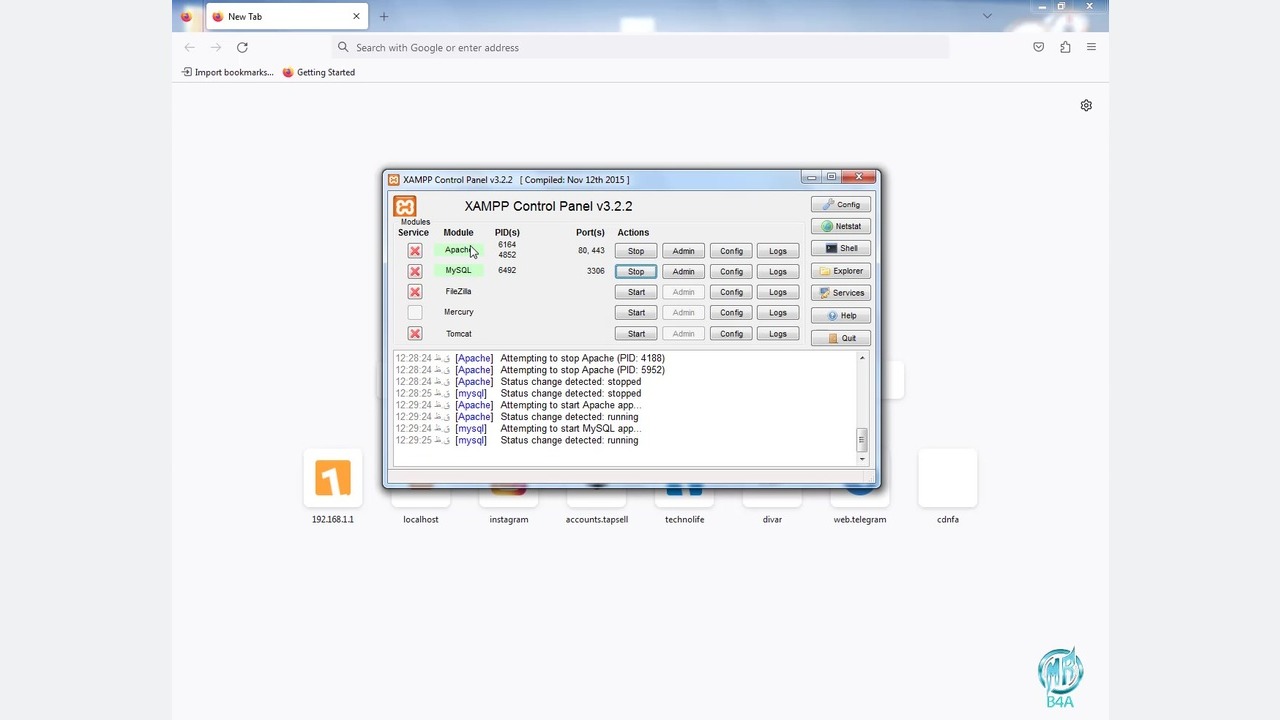View the MySQL Logs
Screen dimensions: 1280x720
[x=778, y=271]
